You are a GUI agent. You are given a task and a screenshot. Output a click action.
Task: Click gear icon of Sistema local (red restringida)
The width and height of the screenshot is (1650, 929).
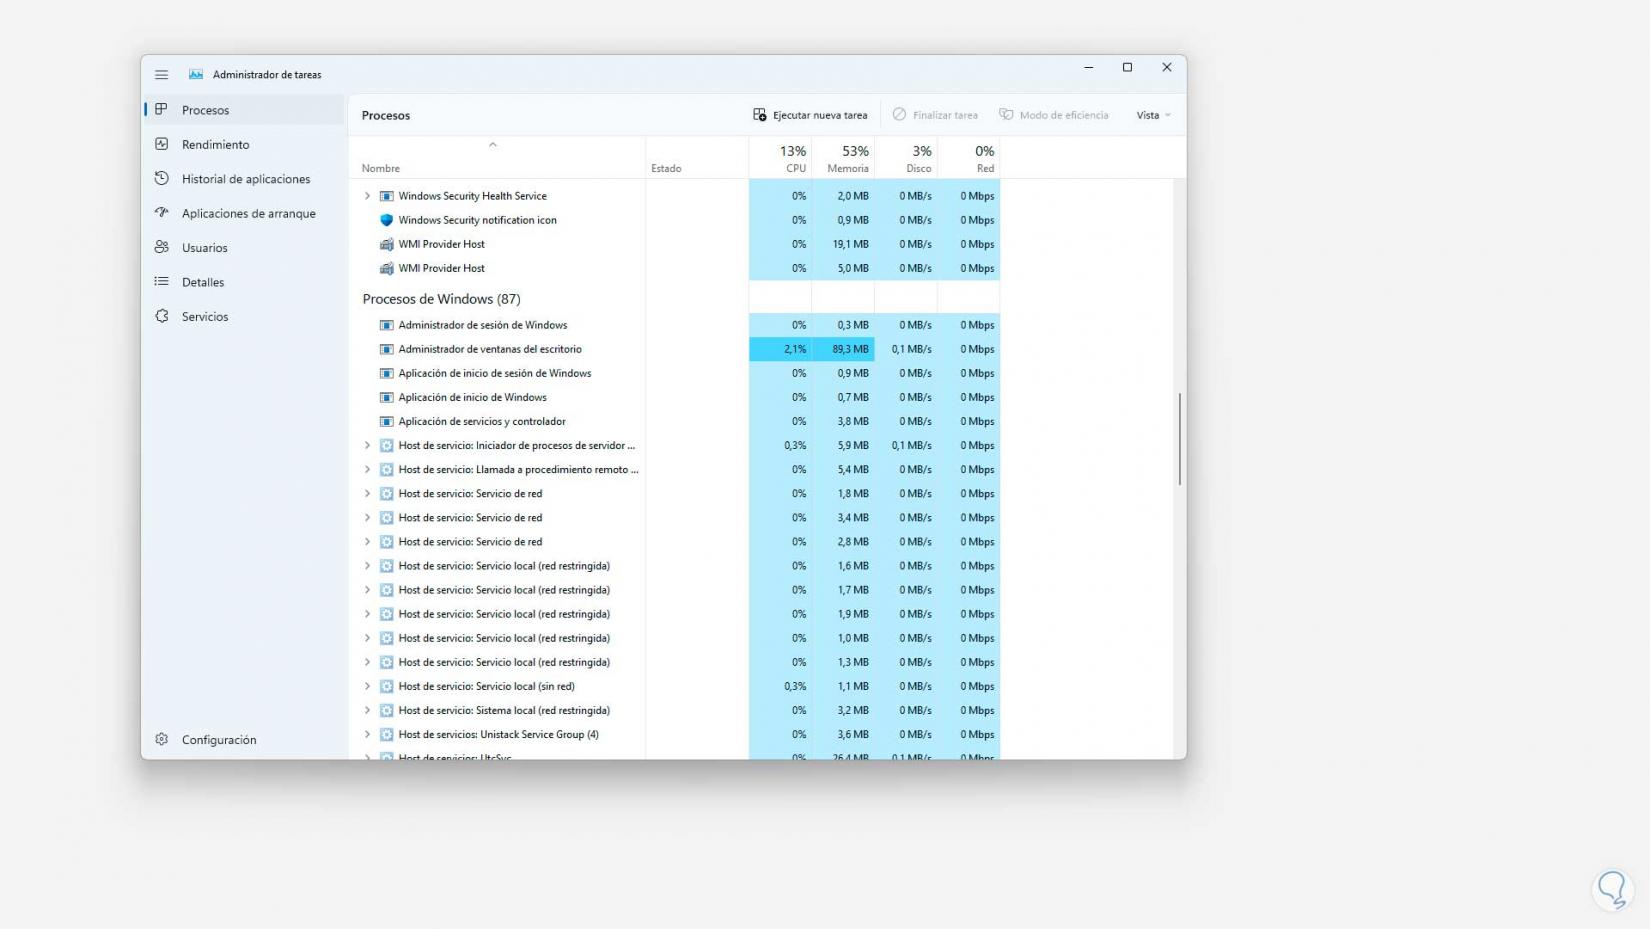click(387, 711)
